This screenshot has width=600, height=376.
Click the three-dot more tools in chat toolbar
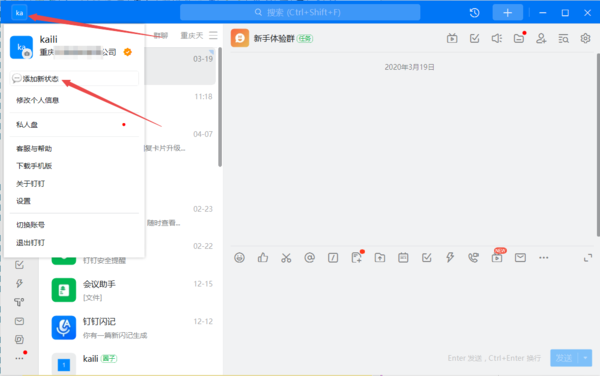pos(544,258)
